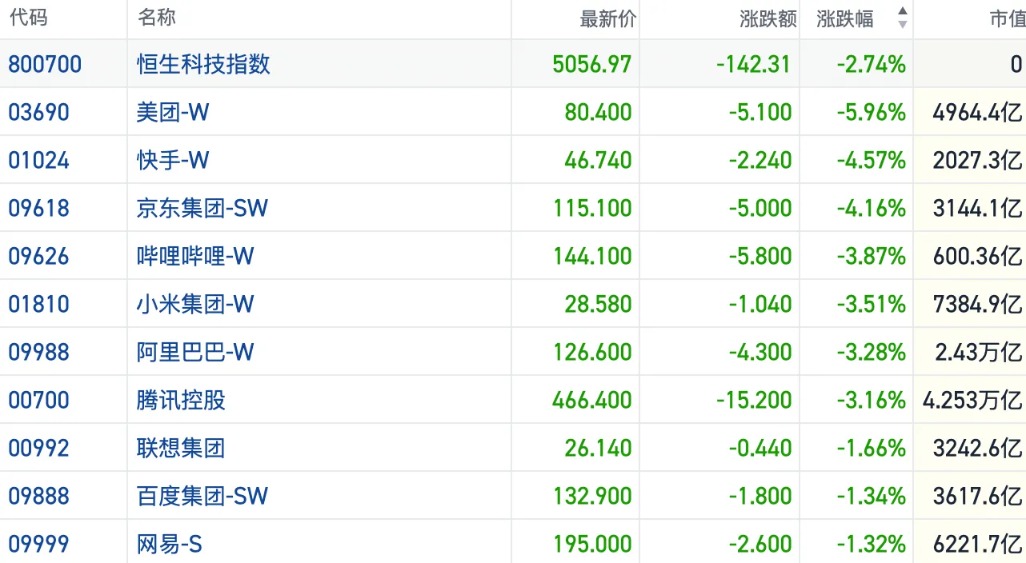Select the 京东集团-SW stock name
This screenshot has height=563, width=1026.
(x=202, y=208)
